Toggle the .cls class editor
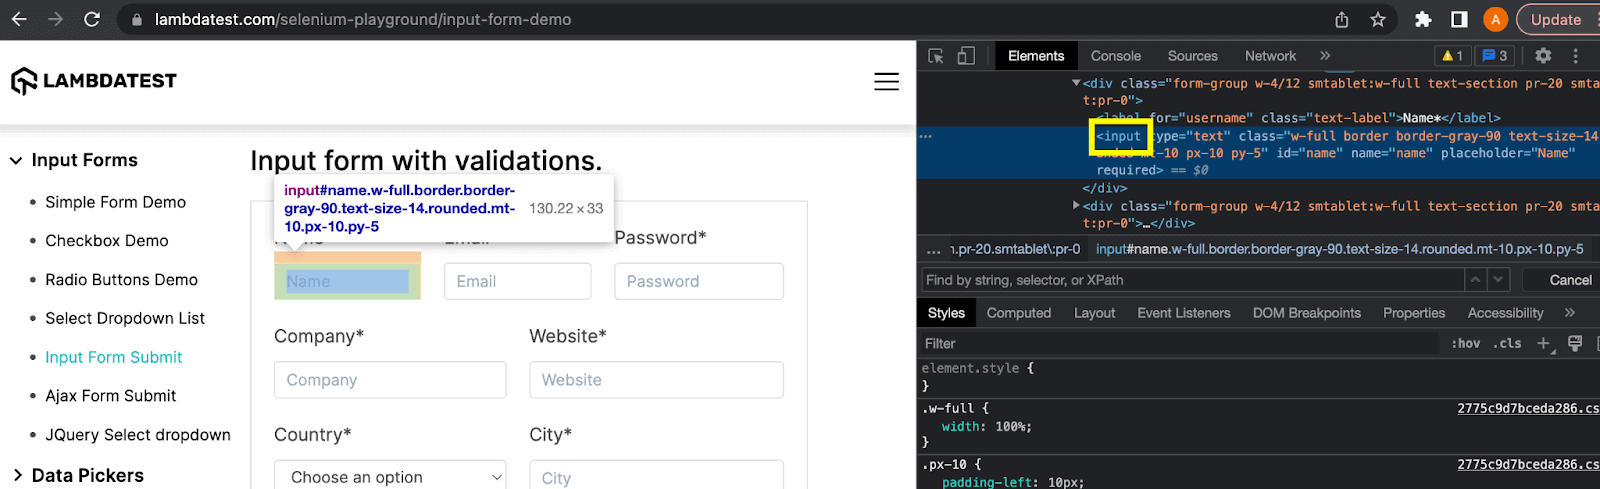 (1507, 343)
